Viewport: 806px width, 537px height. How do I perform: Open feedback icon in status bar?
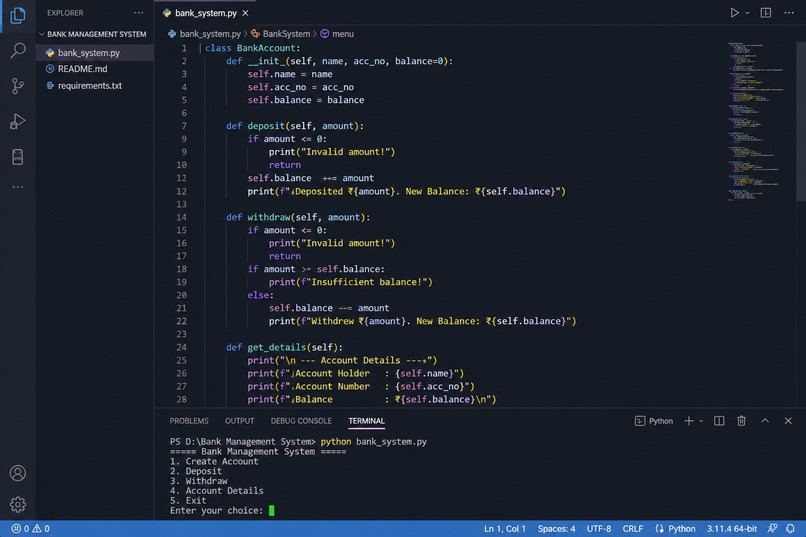[x=772, y=528]
